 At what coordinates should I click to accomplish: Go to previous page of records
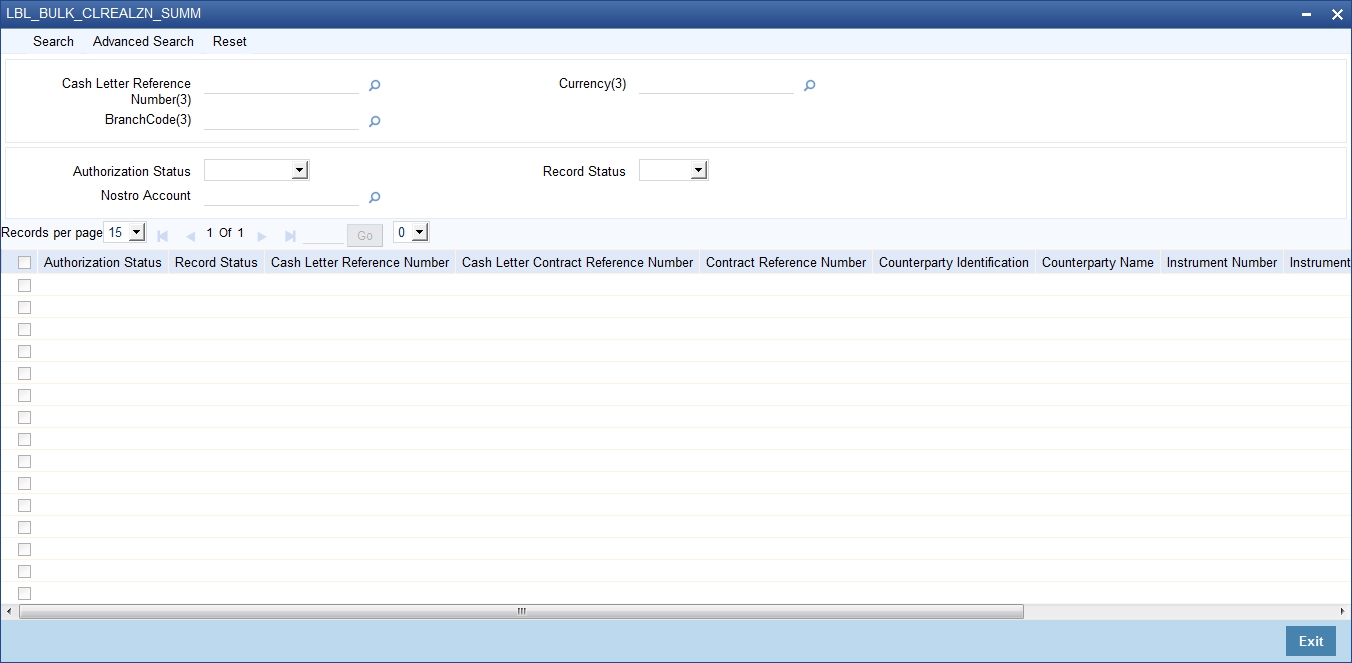190,236
